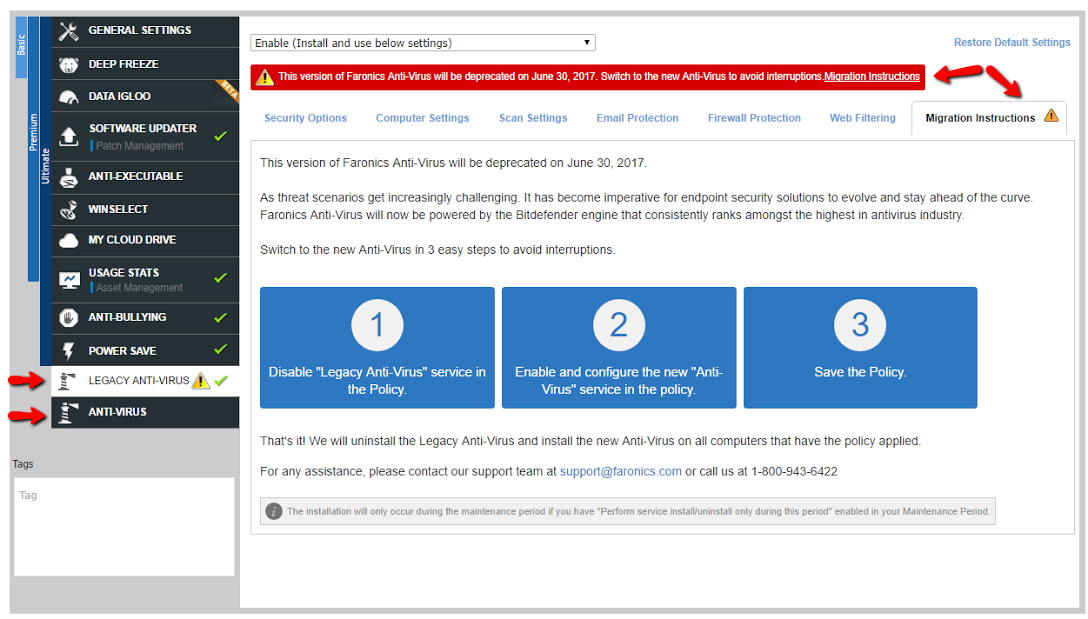
Task: Open the support@faronics.com email link
Action: [620, 471]
